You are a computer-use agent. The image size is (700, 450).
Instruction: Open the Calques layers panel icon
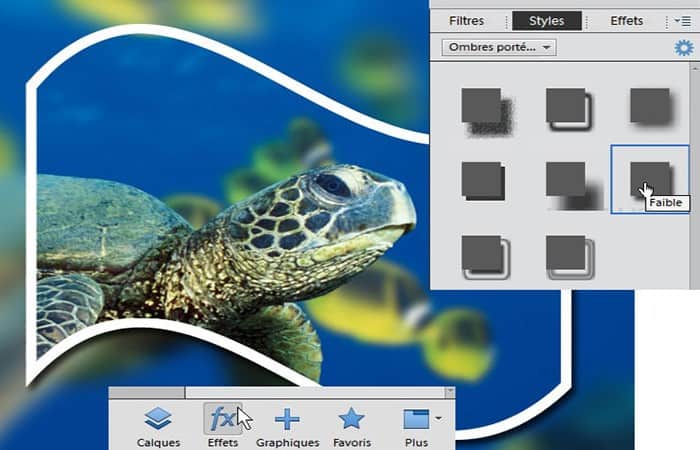pos(158,419)
